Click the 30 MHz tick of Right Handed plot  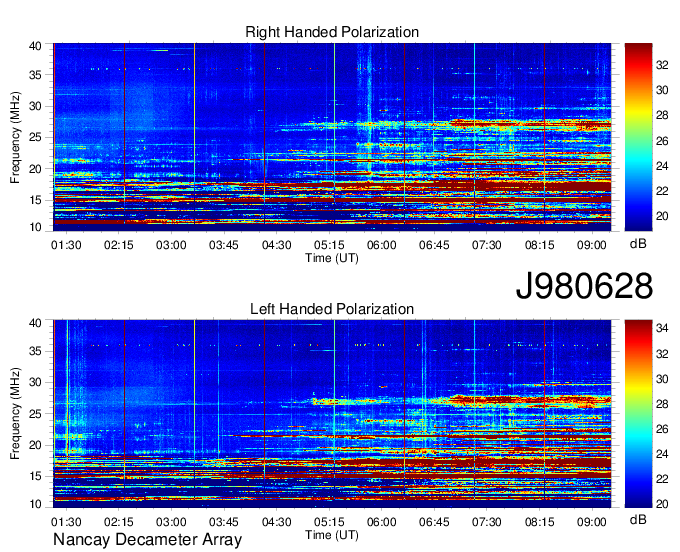tap(35, 106)
